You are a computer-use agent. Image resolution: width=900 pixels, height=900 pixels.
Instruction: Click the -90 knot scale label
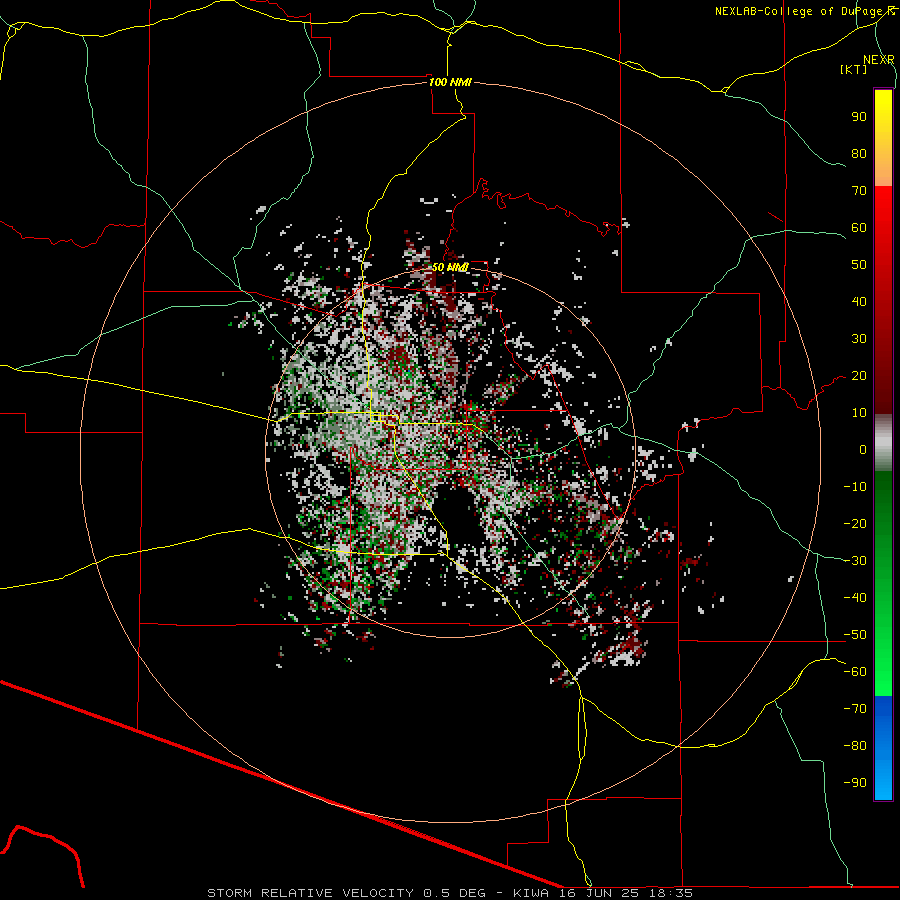point(855,782)
